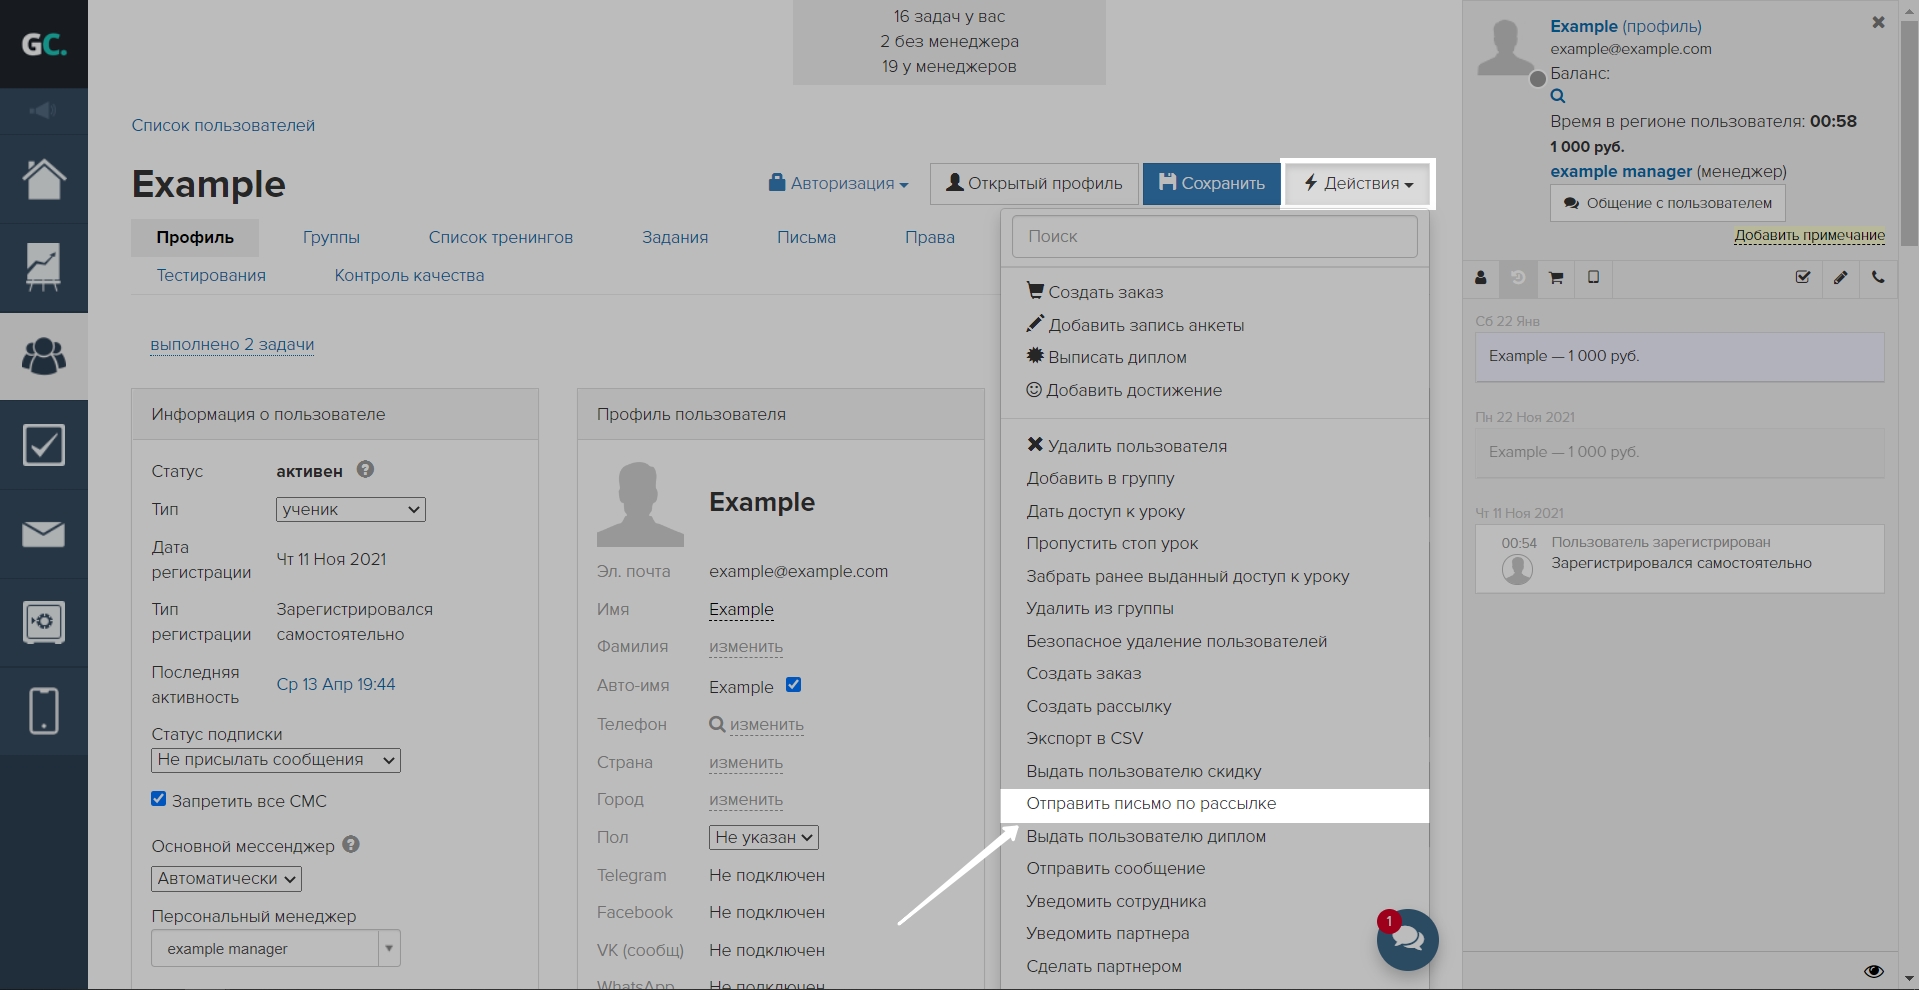Open the home icon in the left sidebar

[x=44, y=180]
